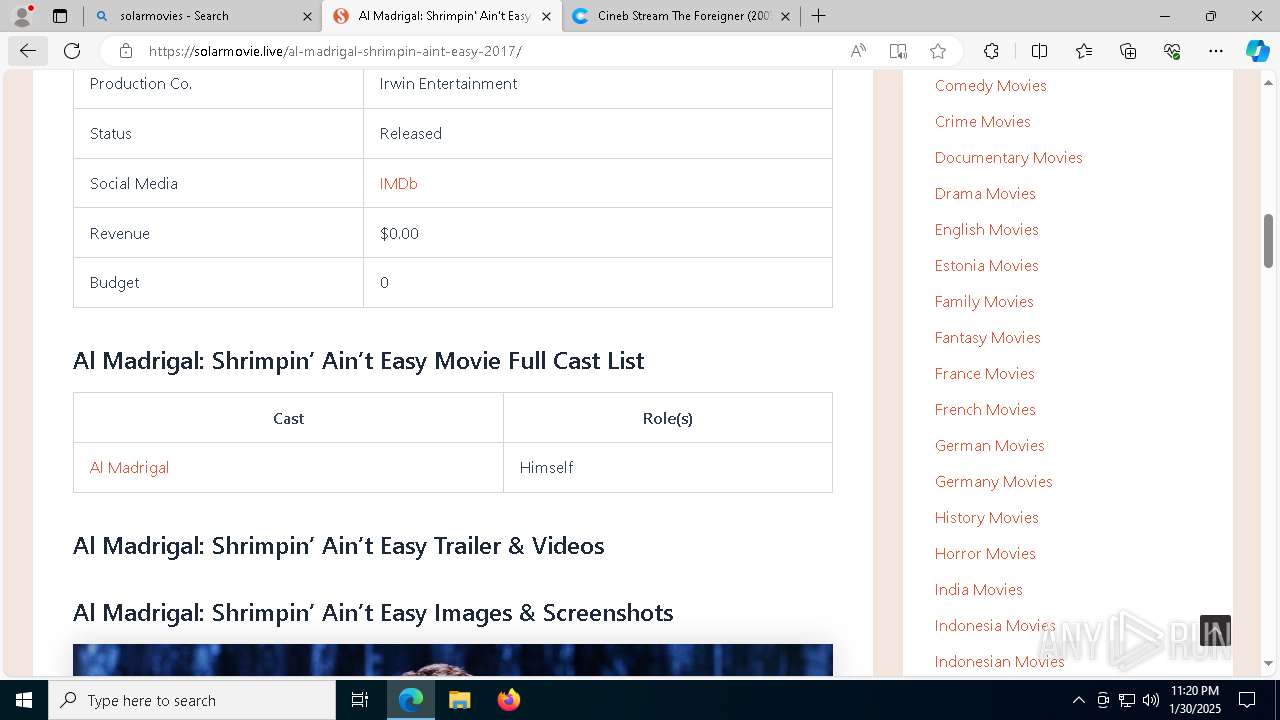The width and height of the screenshot is (1280, 720).
Task: Open the Collections icon
Action: pyautogui.click(x=1128, y=51)
